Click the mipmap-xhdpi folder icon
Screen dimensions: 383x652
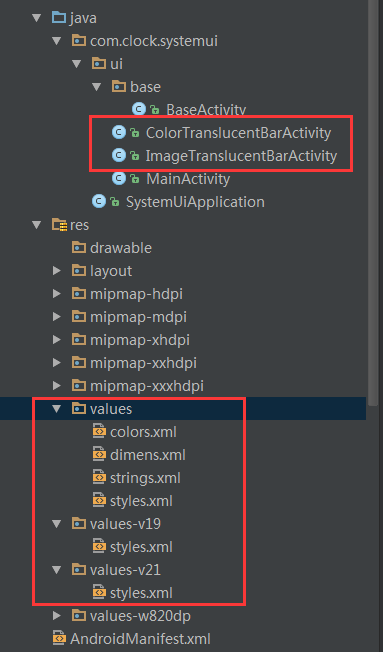tap(79, 340)
